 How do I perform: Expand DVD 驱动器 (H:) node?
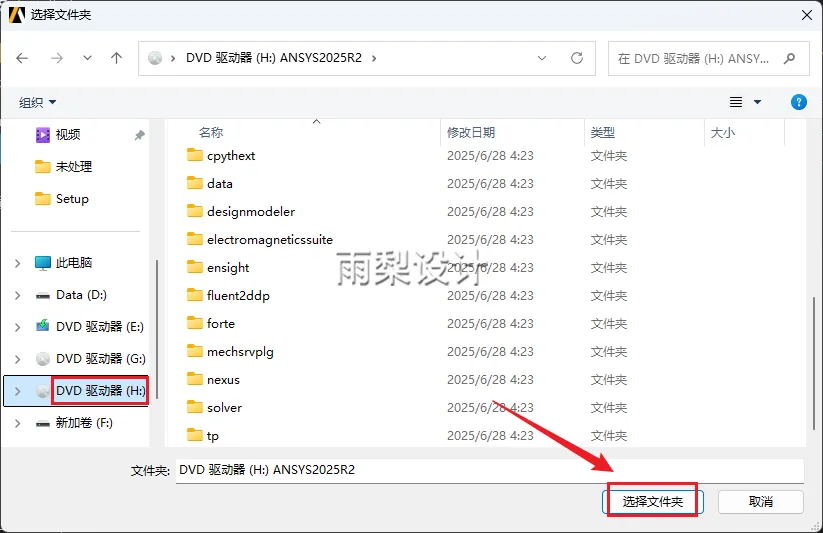pyautogui.click(x=17, y=391)
